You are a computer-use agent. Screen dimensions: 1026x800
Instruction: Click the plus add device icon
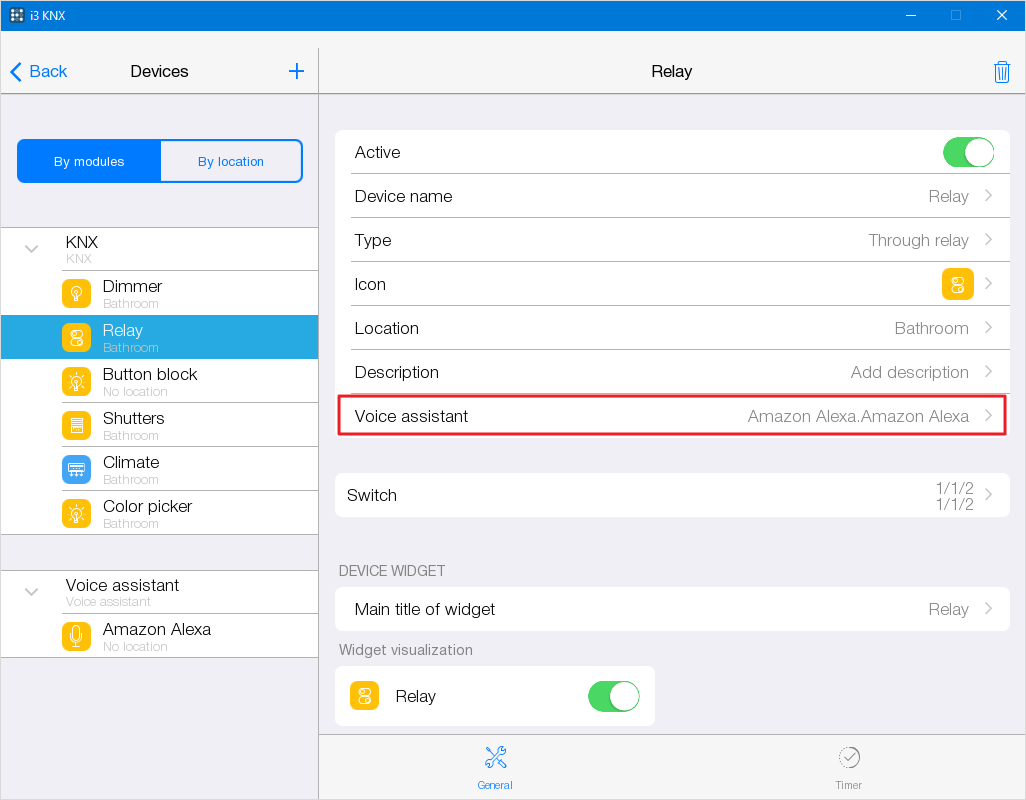(296, 71)
